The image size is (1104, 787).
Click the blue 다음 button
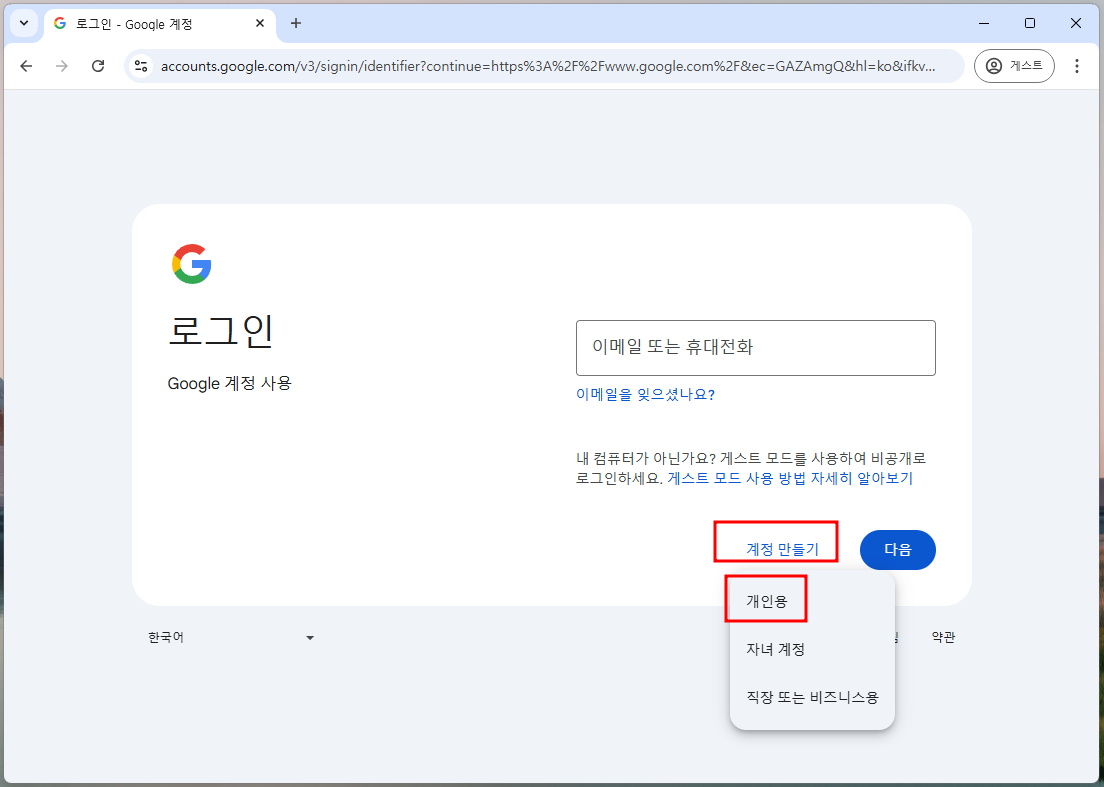[898, 550]
